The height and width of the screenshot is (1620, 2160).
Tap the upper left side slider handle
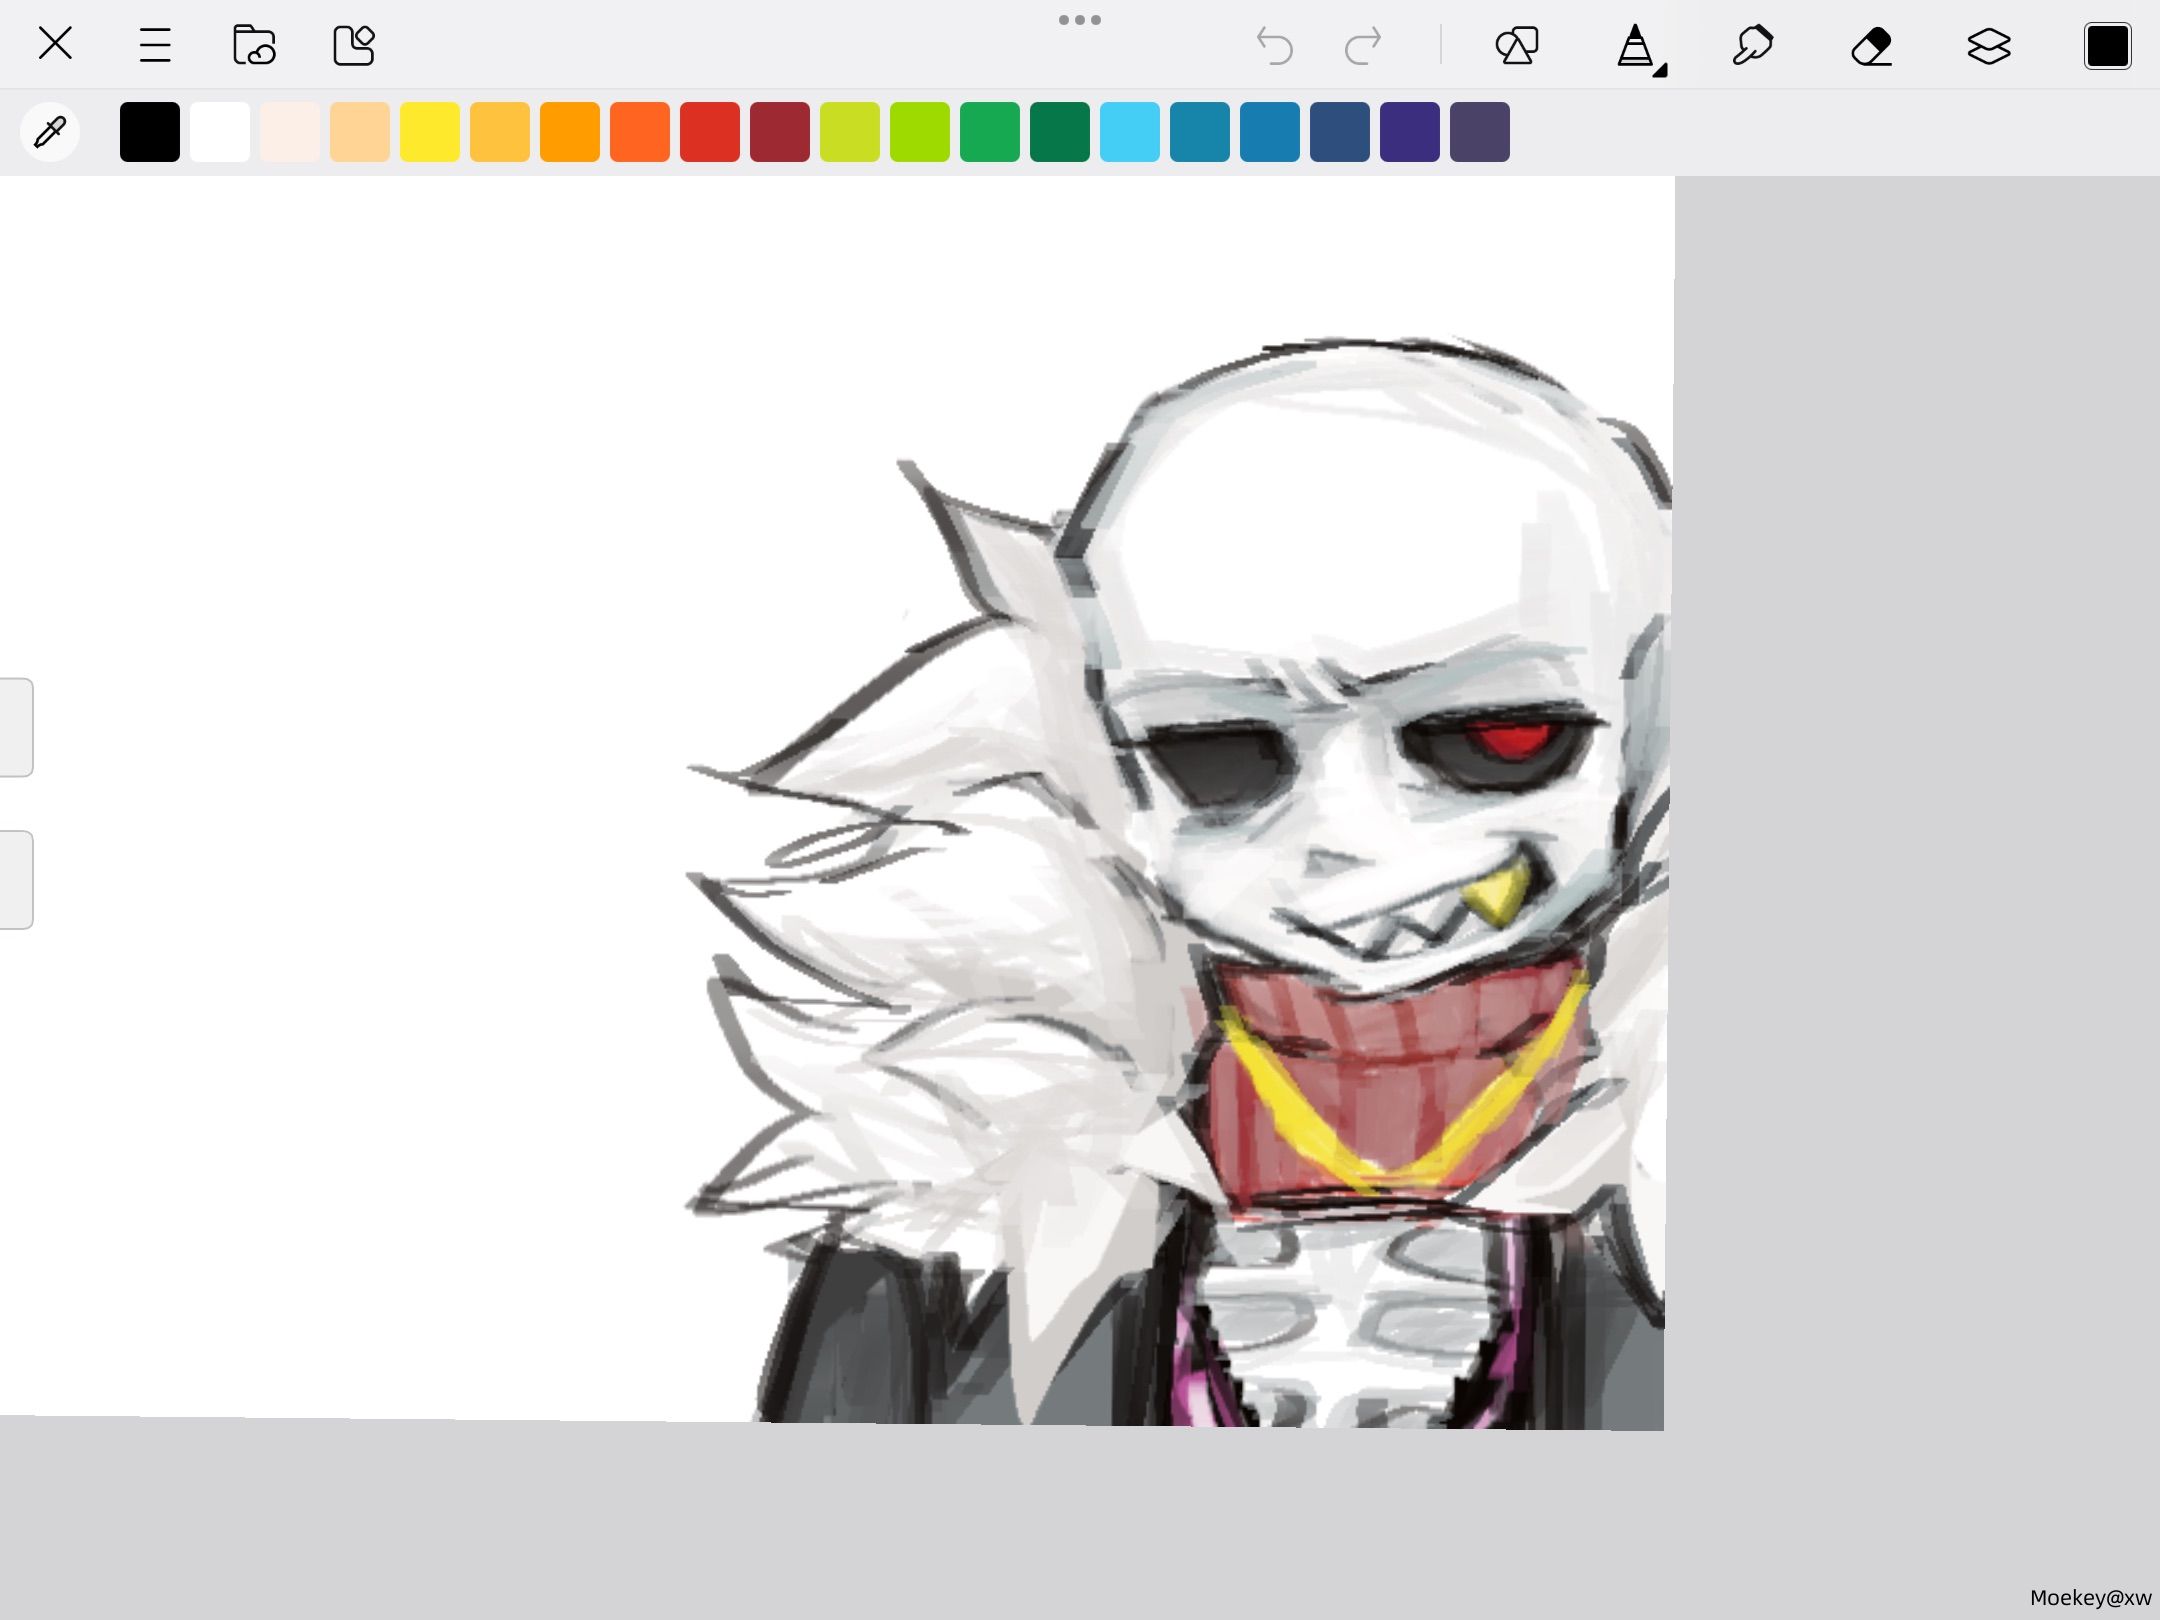pos(16,727)
